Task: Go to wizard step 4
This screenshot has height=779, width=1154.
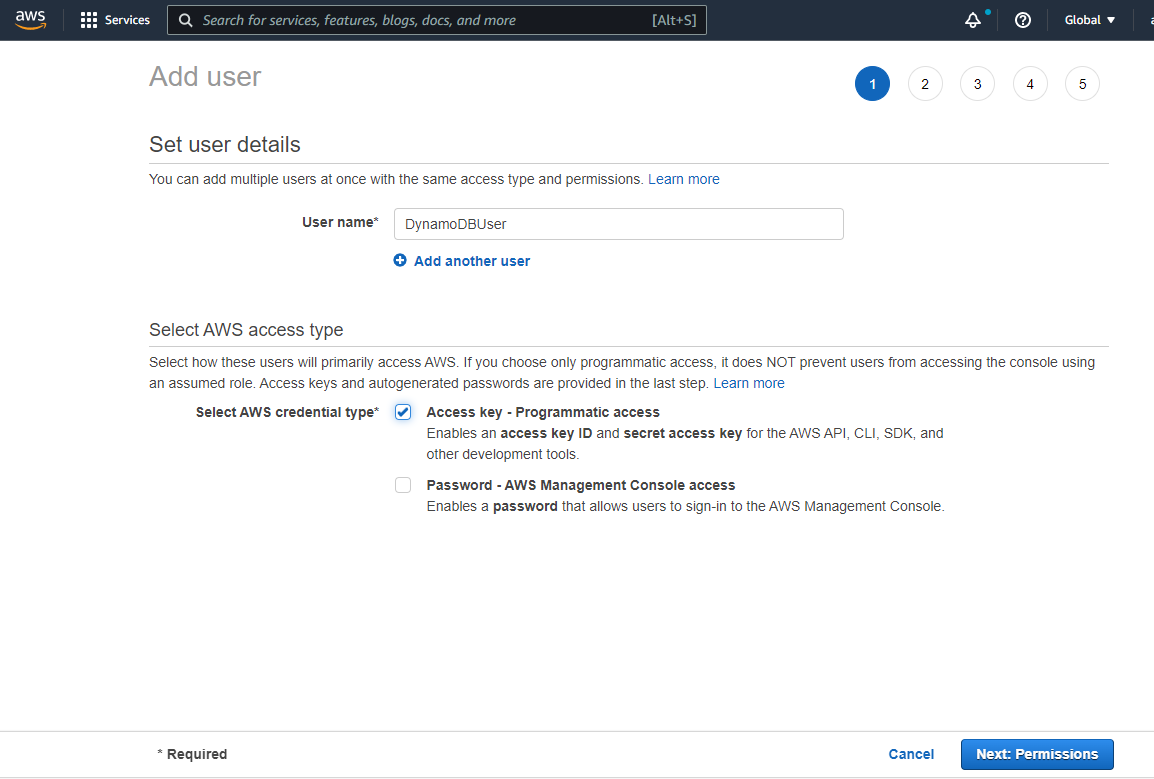Action: [x=1030, y=84]
